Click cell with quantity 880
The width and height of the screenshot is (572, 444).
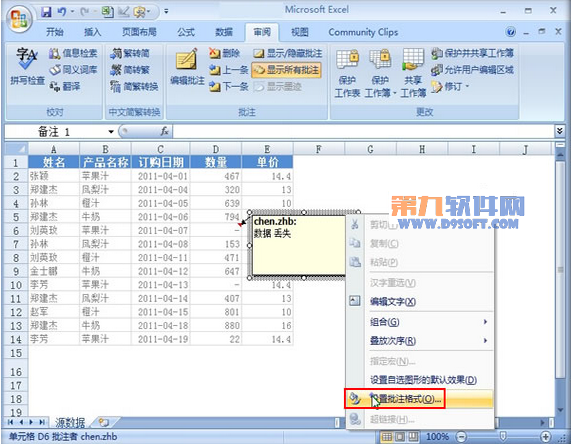[216, 325]
